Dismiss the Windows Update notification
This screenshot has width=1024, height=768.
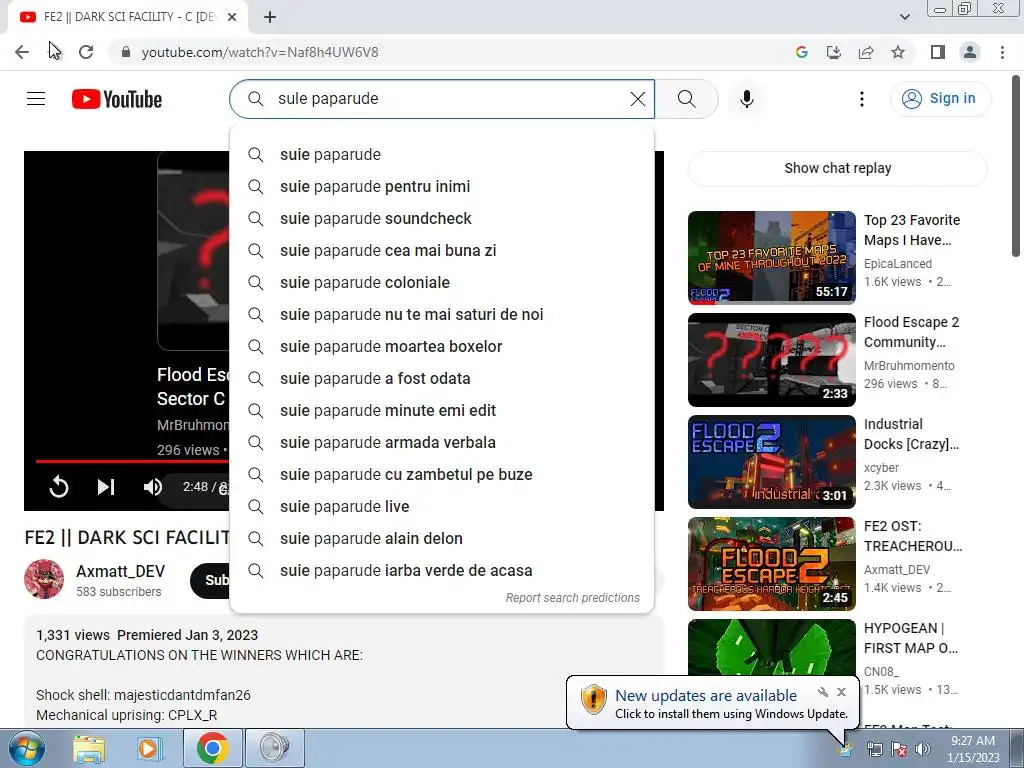click(842, 692)
